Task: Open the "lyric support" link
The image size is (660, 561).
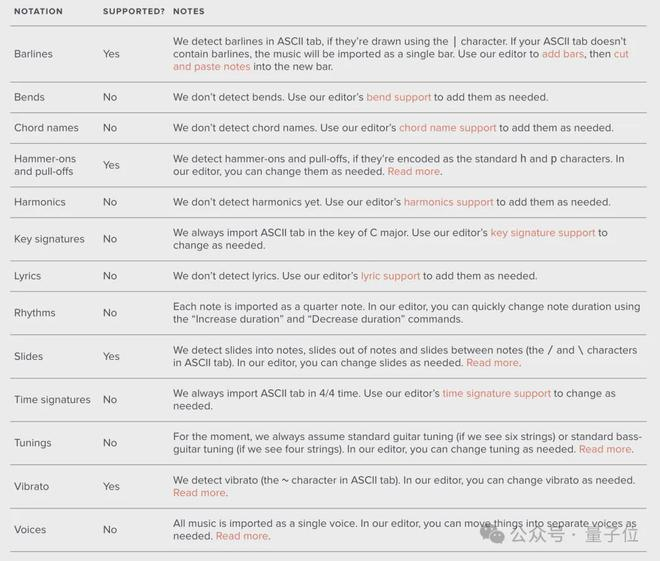Action: [x=390, y=276]
